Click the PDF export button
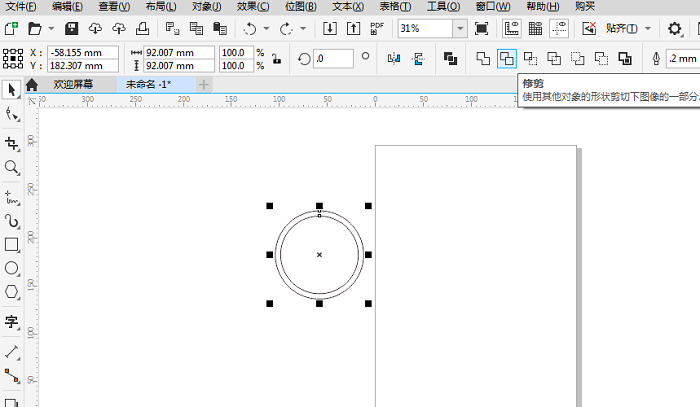Image resolution: width=700 pixels, height=407 pixels. 376,29
